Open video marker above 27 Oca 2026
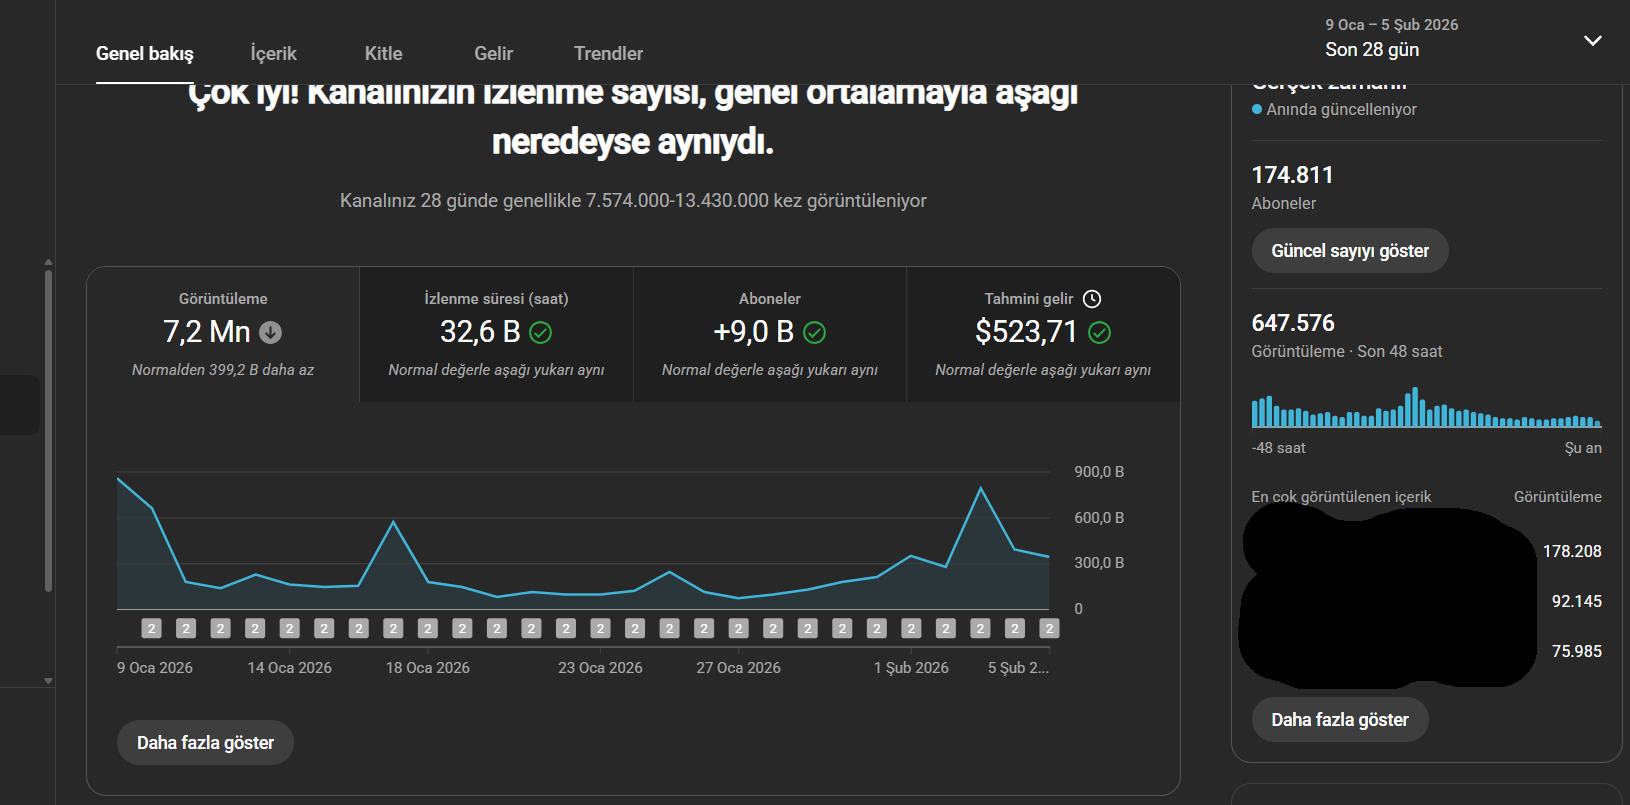 [738, 628]
